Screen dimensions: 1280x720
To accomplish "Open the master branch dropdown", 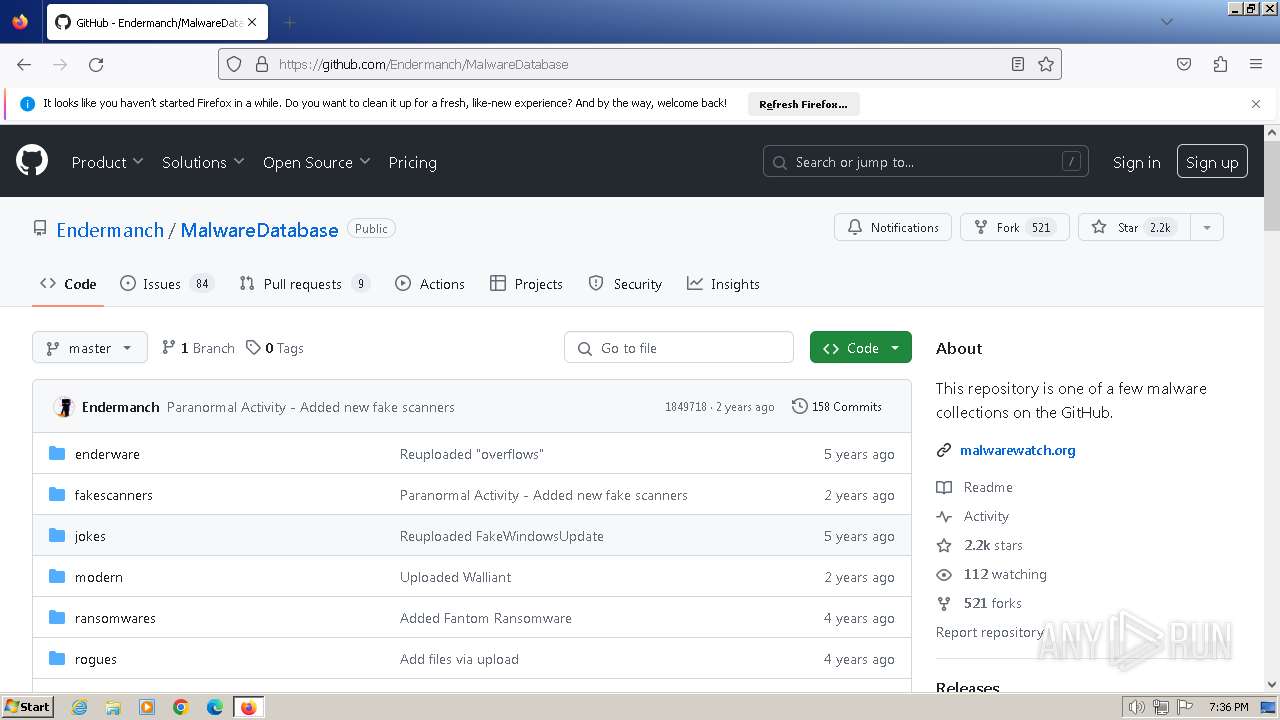I will (90, 348).
